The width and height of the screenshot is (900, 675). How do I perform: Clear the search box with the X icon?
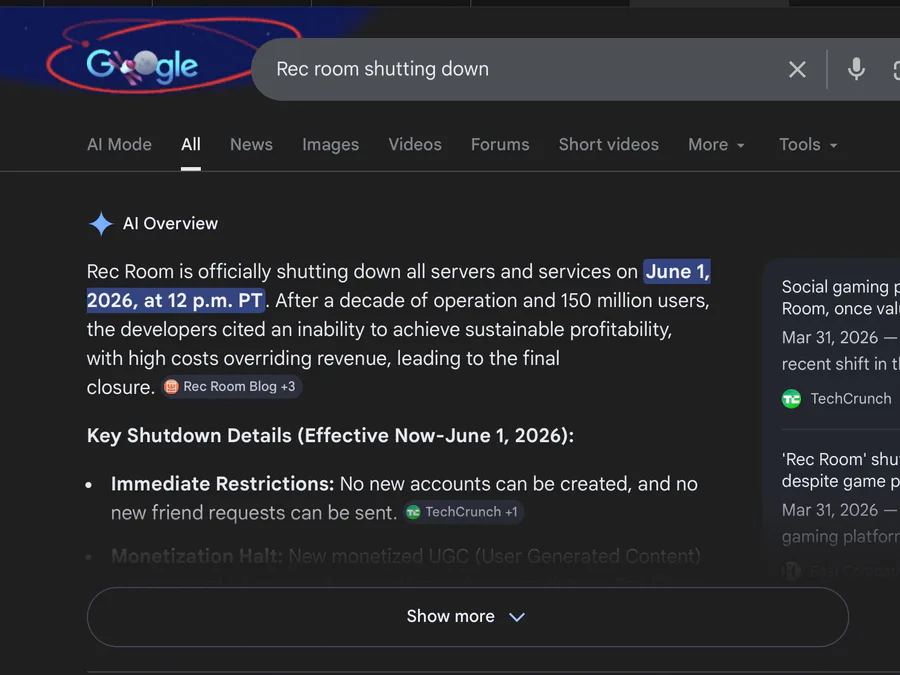tap(797, 69)
